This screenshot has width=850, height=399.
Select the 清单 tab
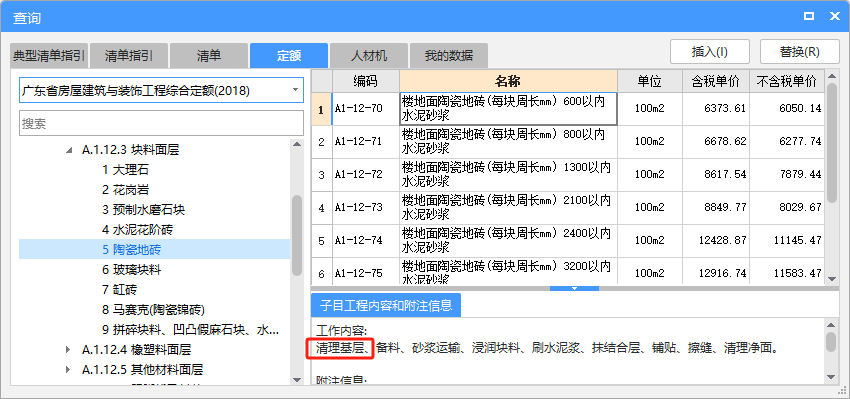pyautogui.click(x=209, y=55)
